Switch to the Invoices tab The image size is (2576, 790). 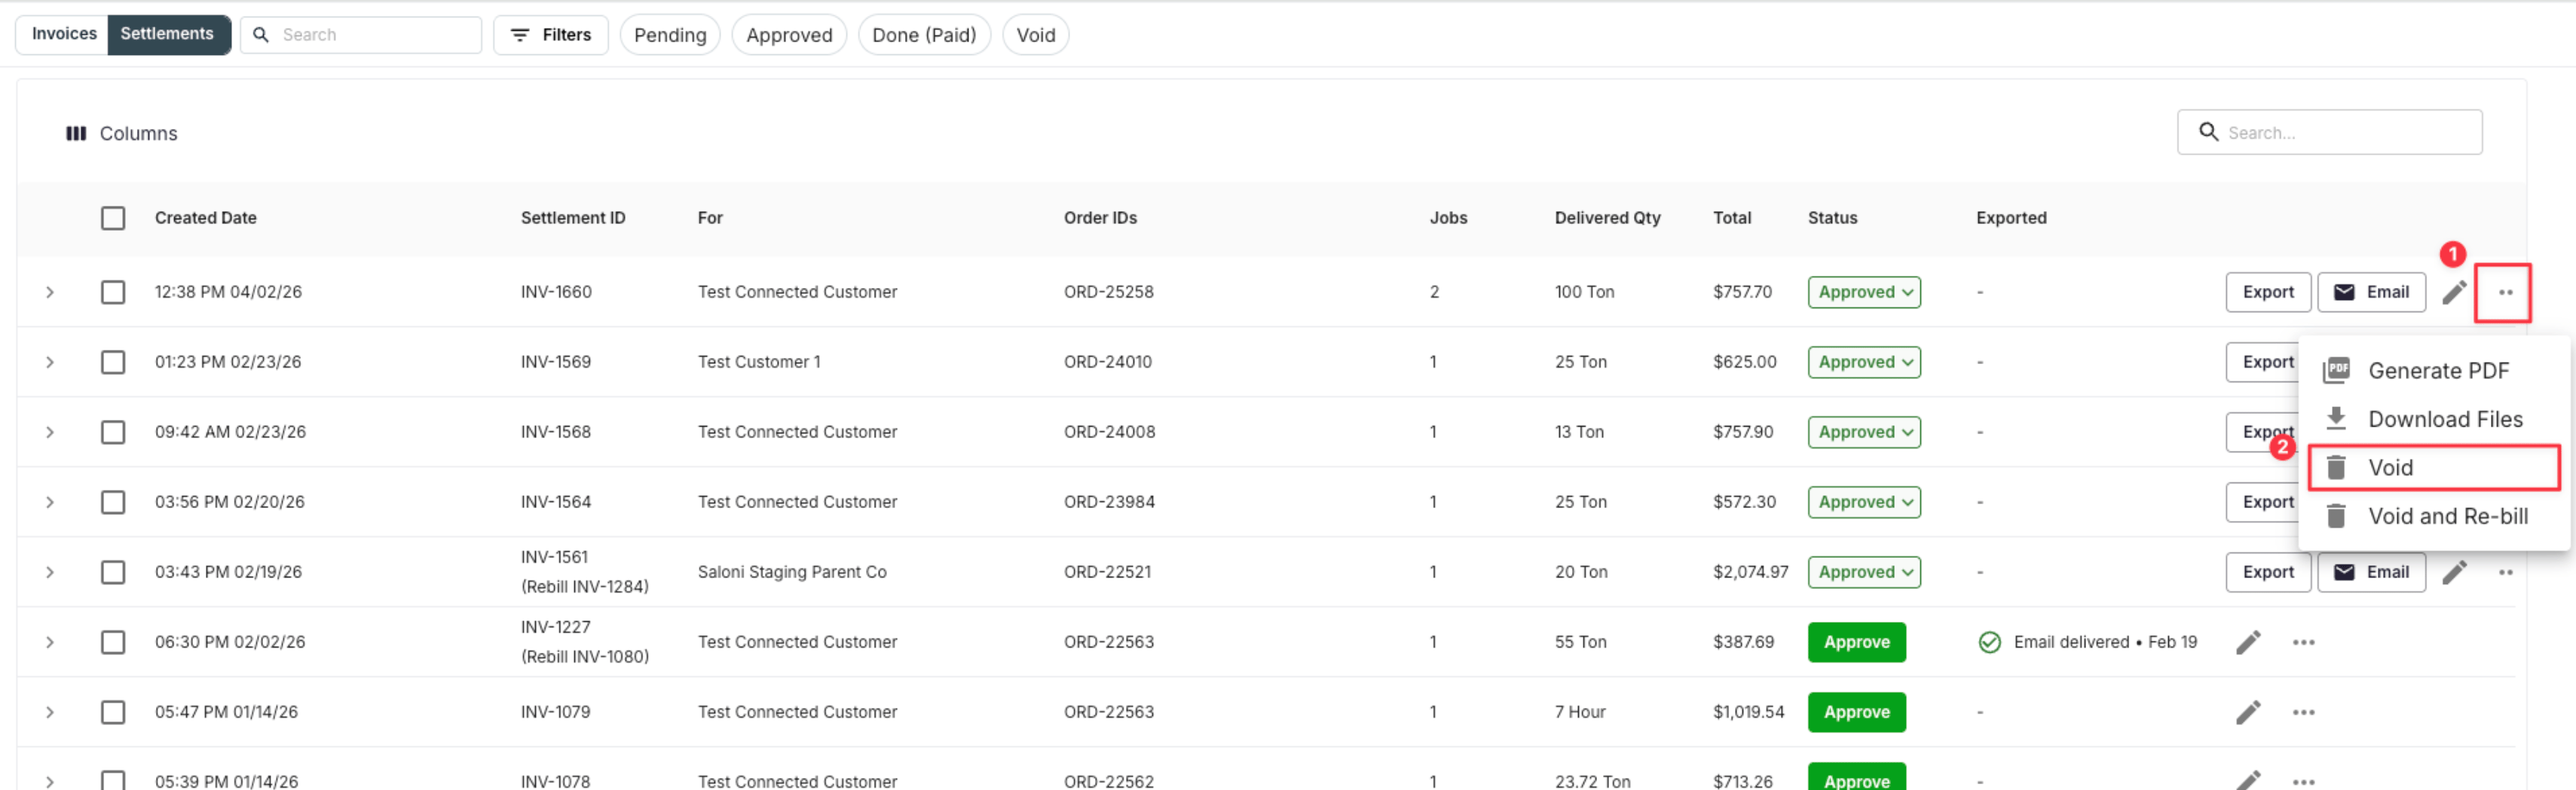tap(64, 34)
